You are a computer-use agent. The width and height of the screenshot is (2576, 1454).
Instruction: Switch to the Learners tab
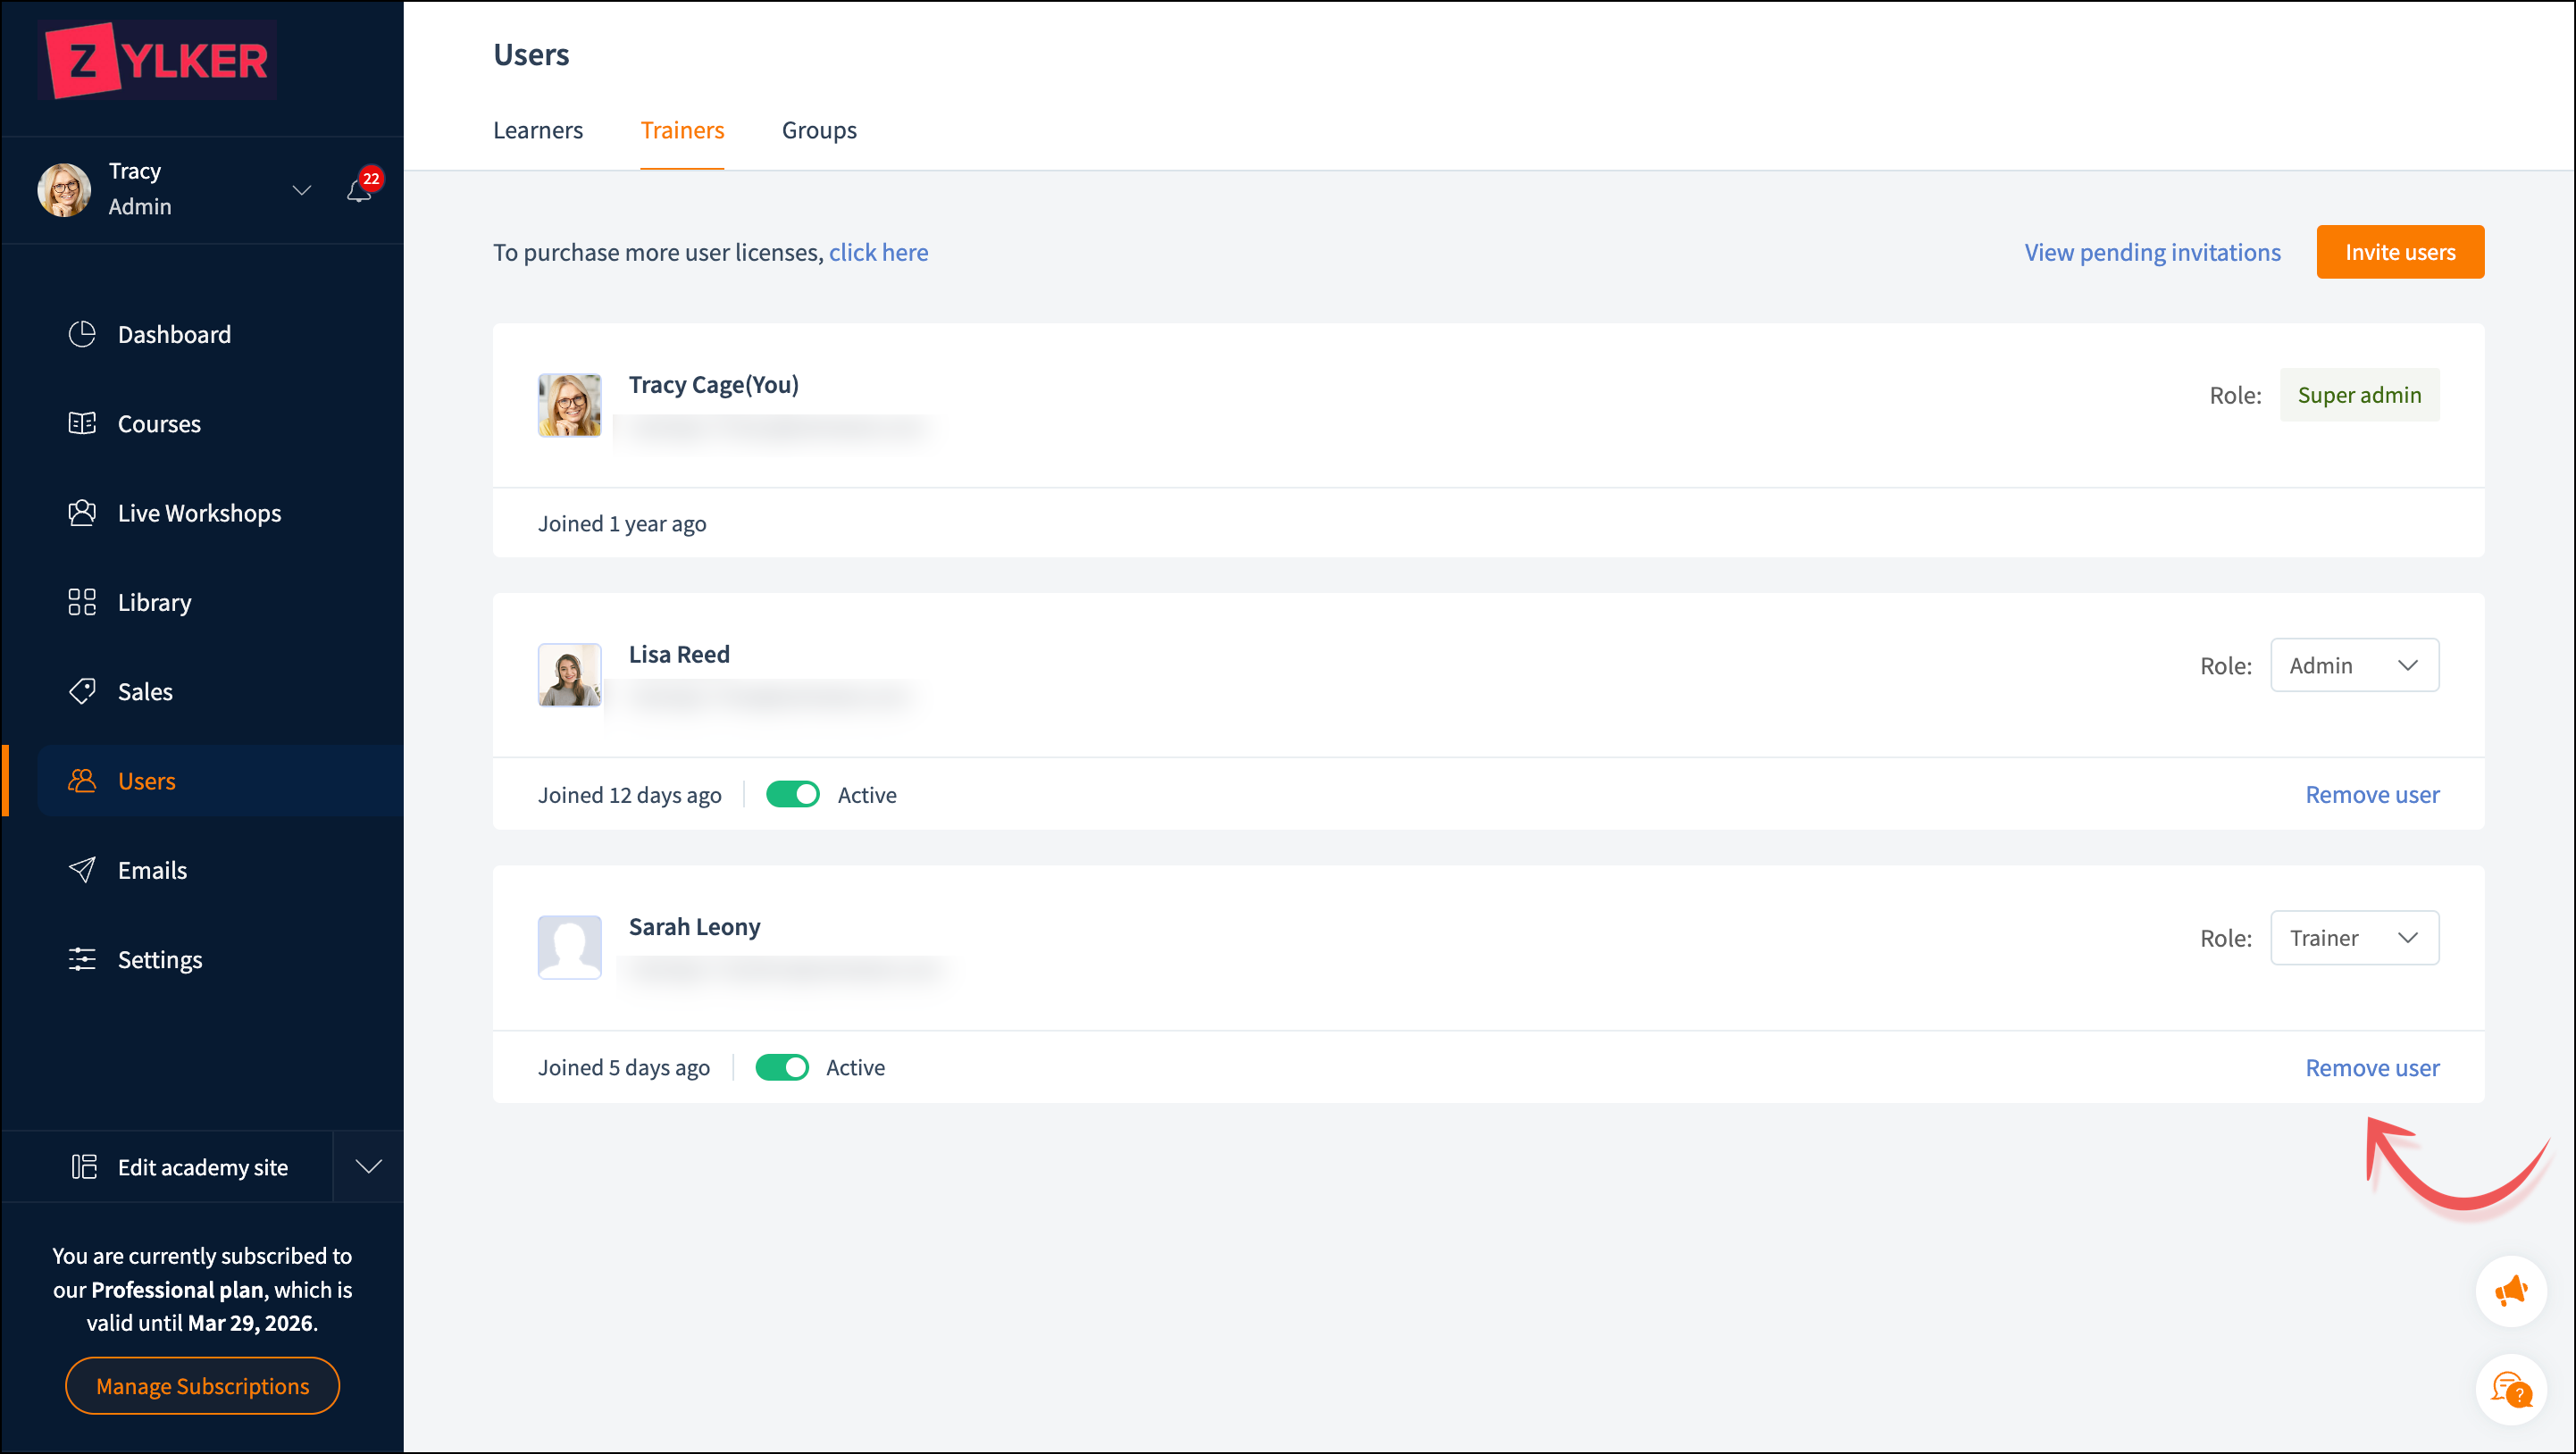pyautogui.click(x=538, y=130)
